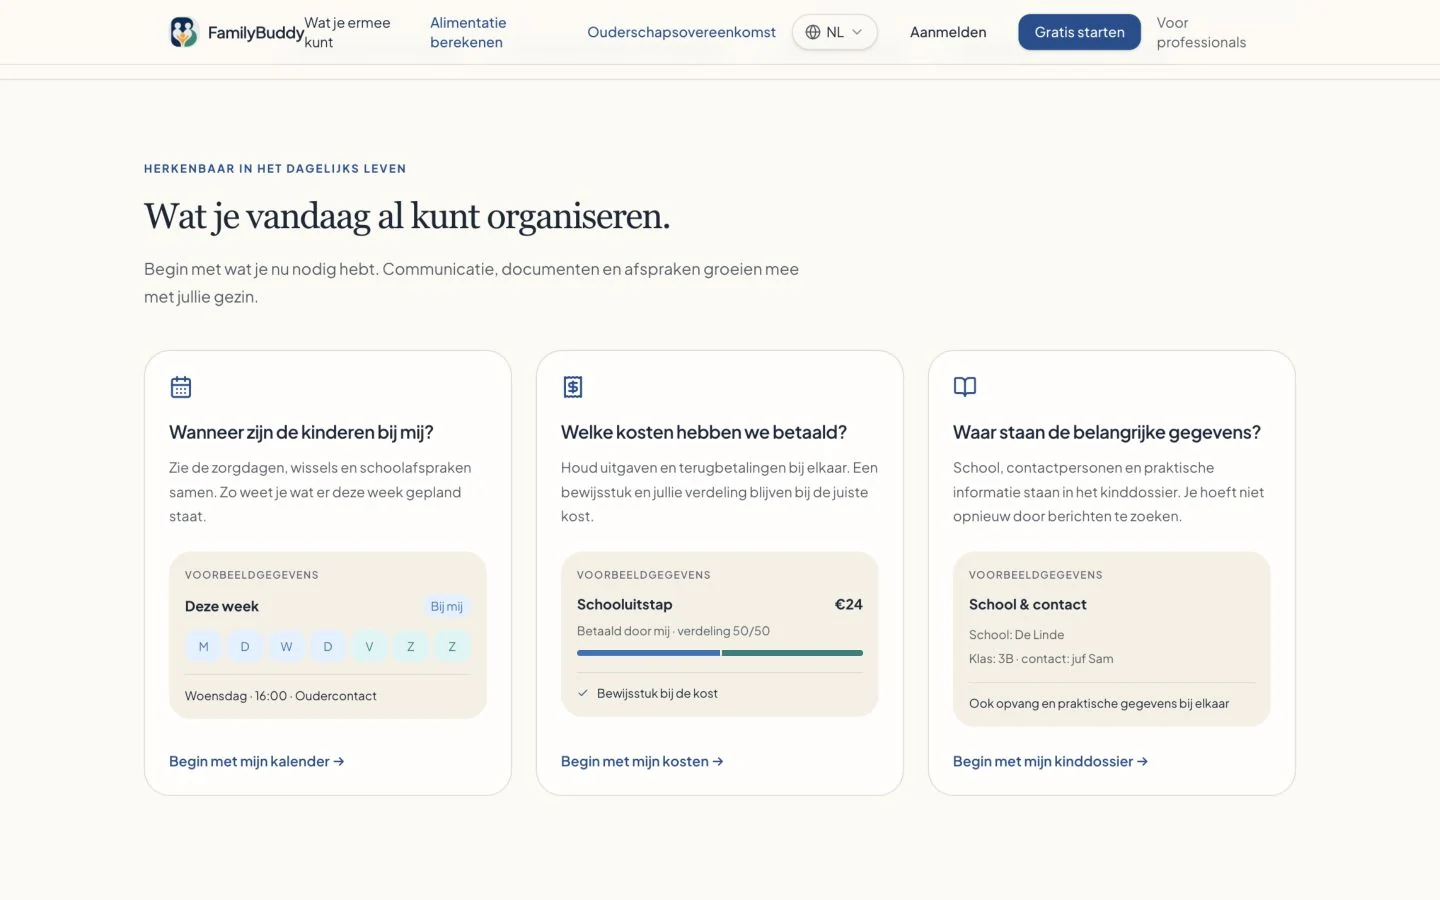Click "Klas: 3B · contact: juf Sam"
1440x900 pixels.
click(x=1041, y=659)
